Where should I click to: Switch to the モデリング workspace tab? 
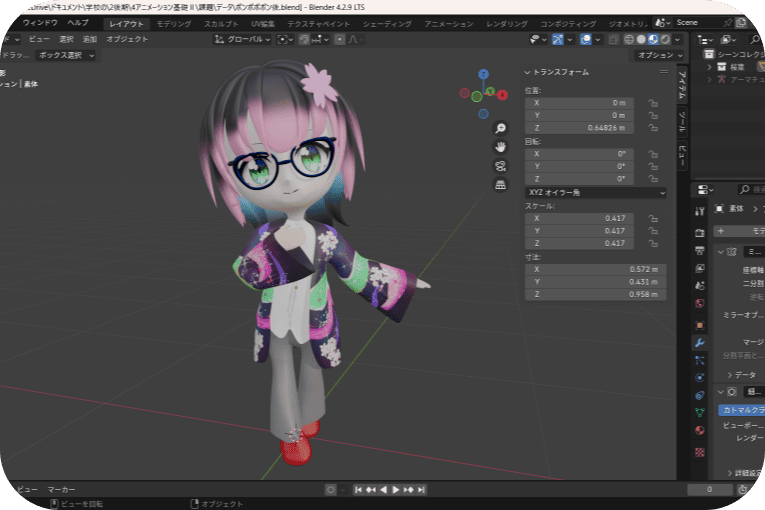(174, 23)
